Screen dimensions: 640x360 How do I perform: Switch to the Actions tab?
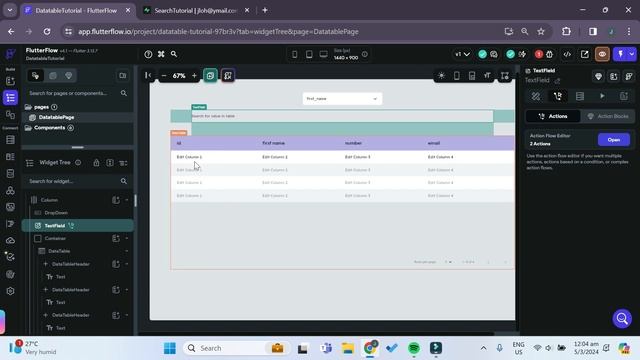pos(553,116)
